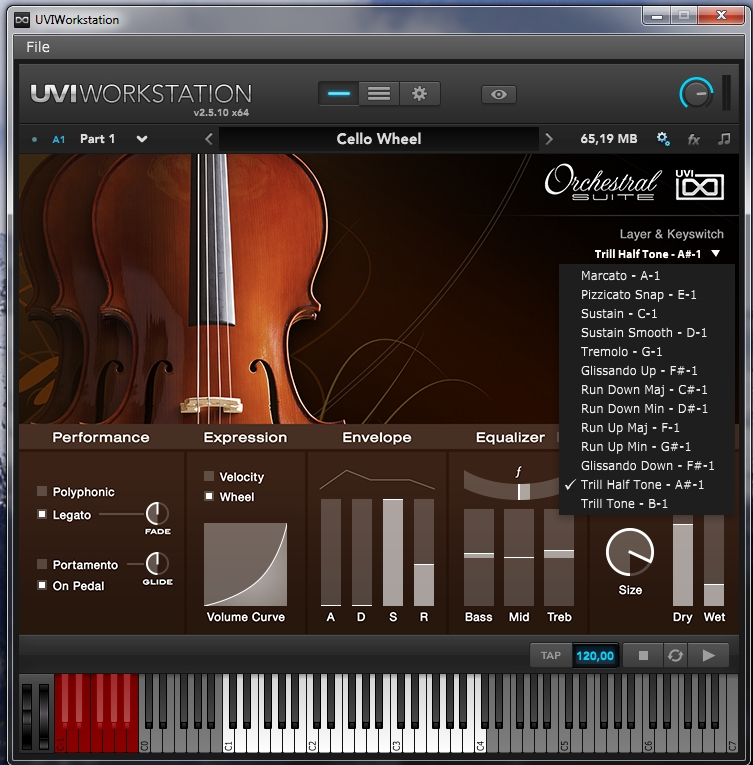Click the TAP tempo button
This screenshot has width=753, height=765.
pyautogui.click(x=550, y=656)
